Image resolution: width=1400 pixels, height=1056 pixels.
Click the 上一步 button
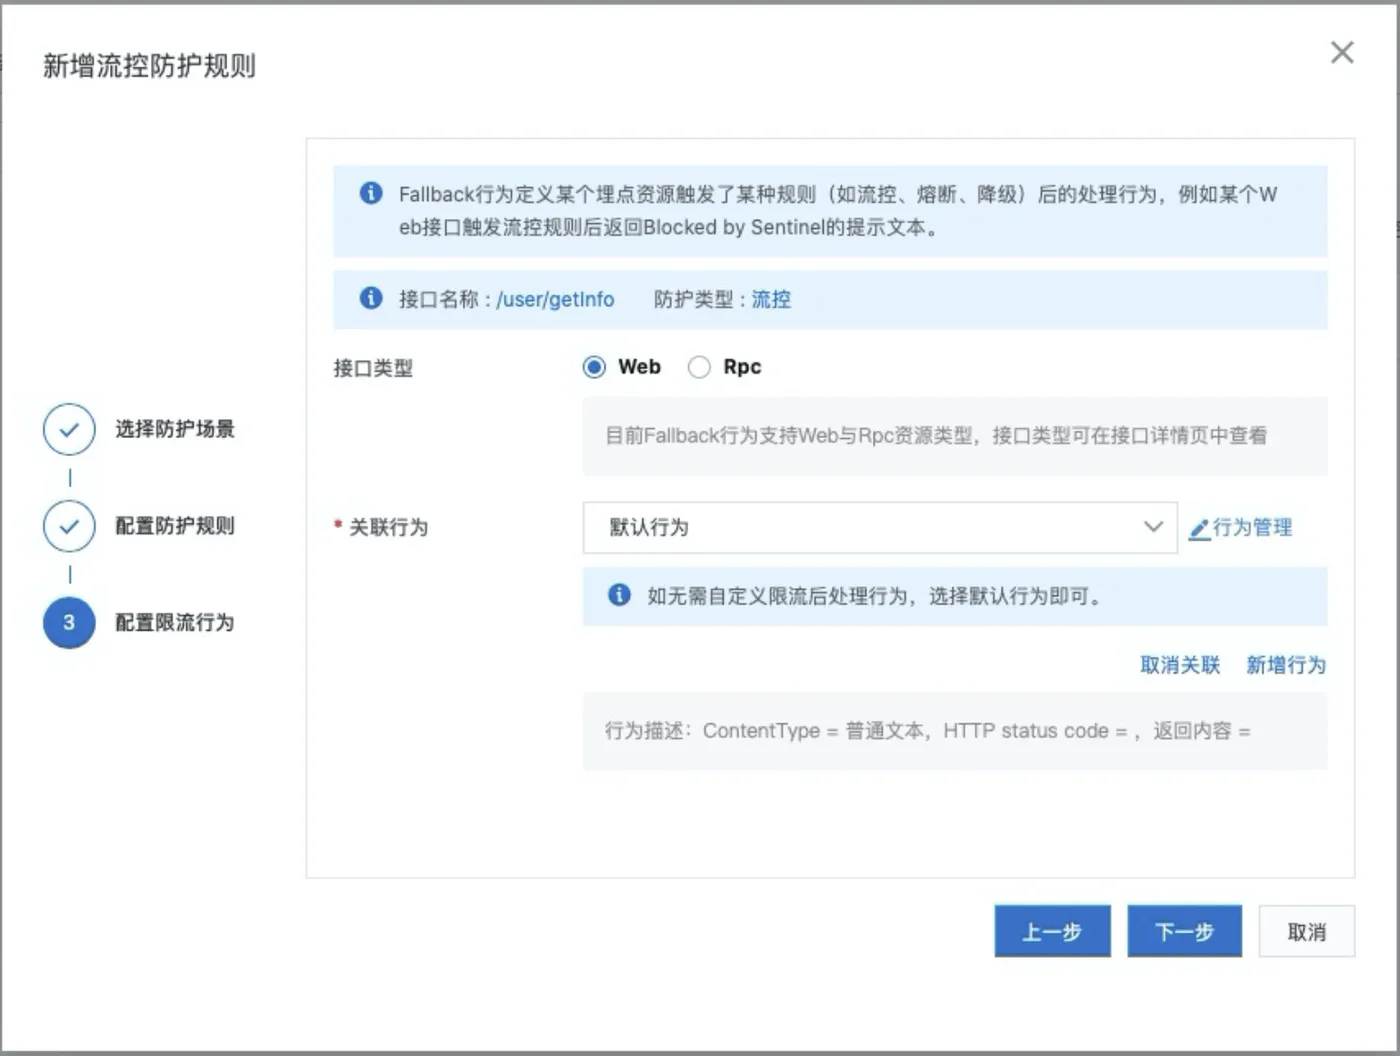1052,931
